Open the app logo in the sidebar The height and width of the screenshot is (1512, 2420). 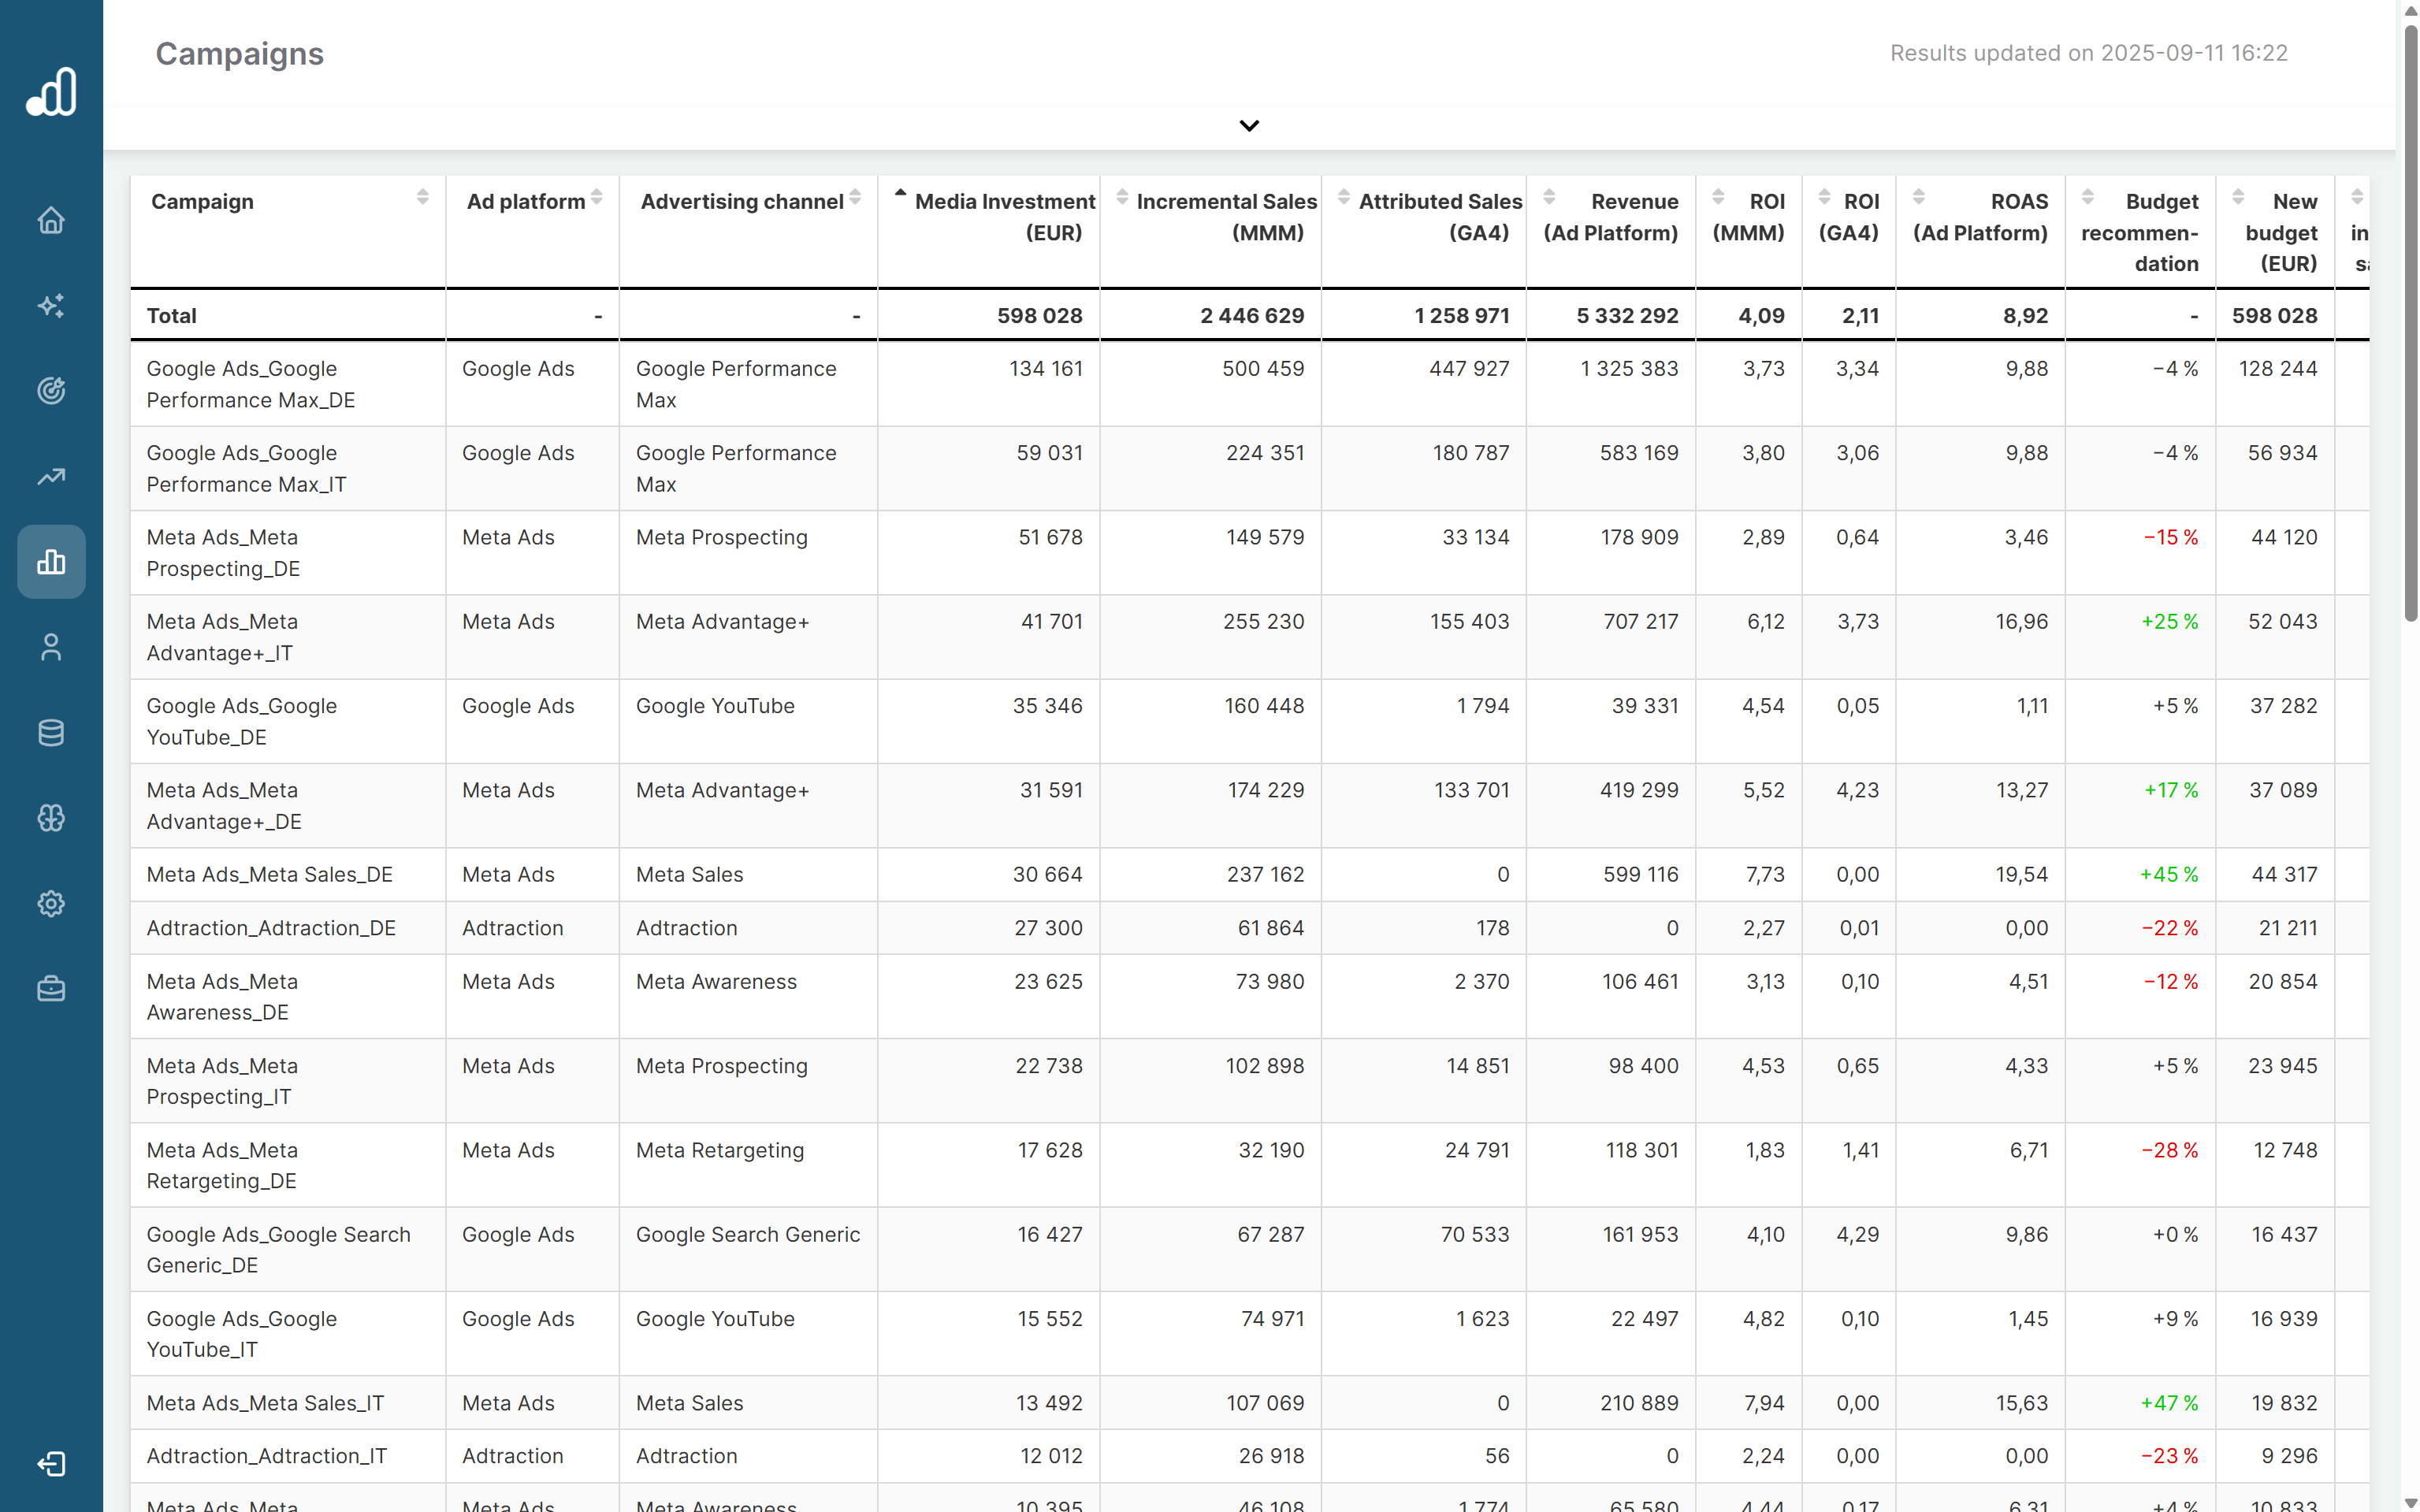[x=51, y=91]
